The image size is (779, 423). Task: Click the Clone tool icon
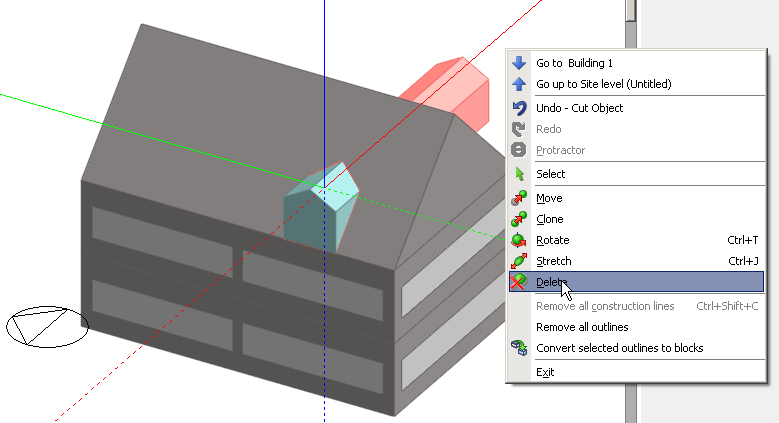pos(518,219)
